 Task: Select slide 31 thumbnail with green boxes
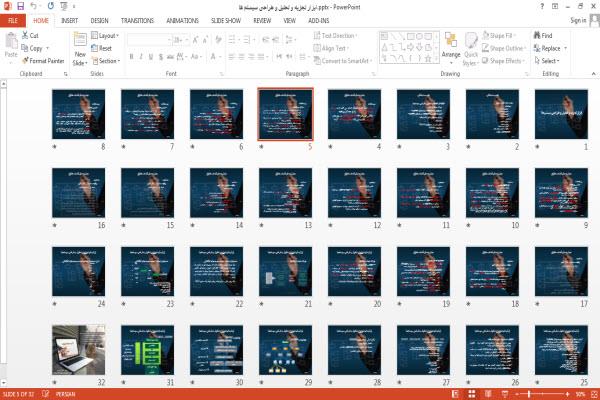(x=147, y=350)
